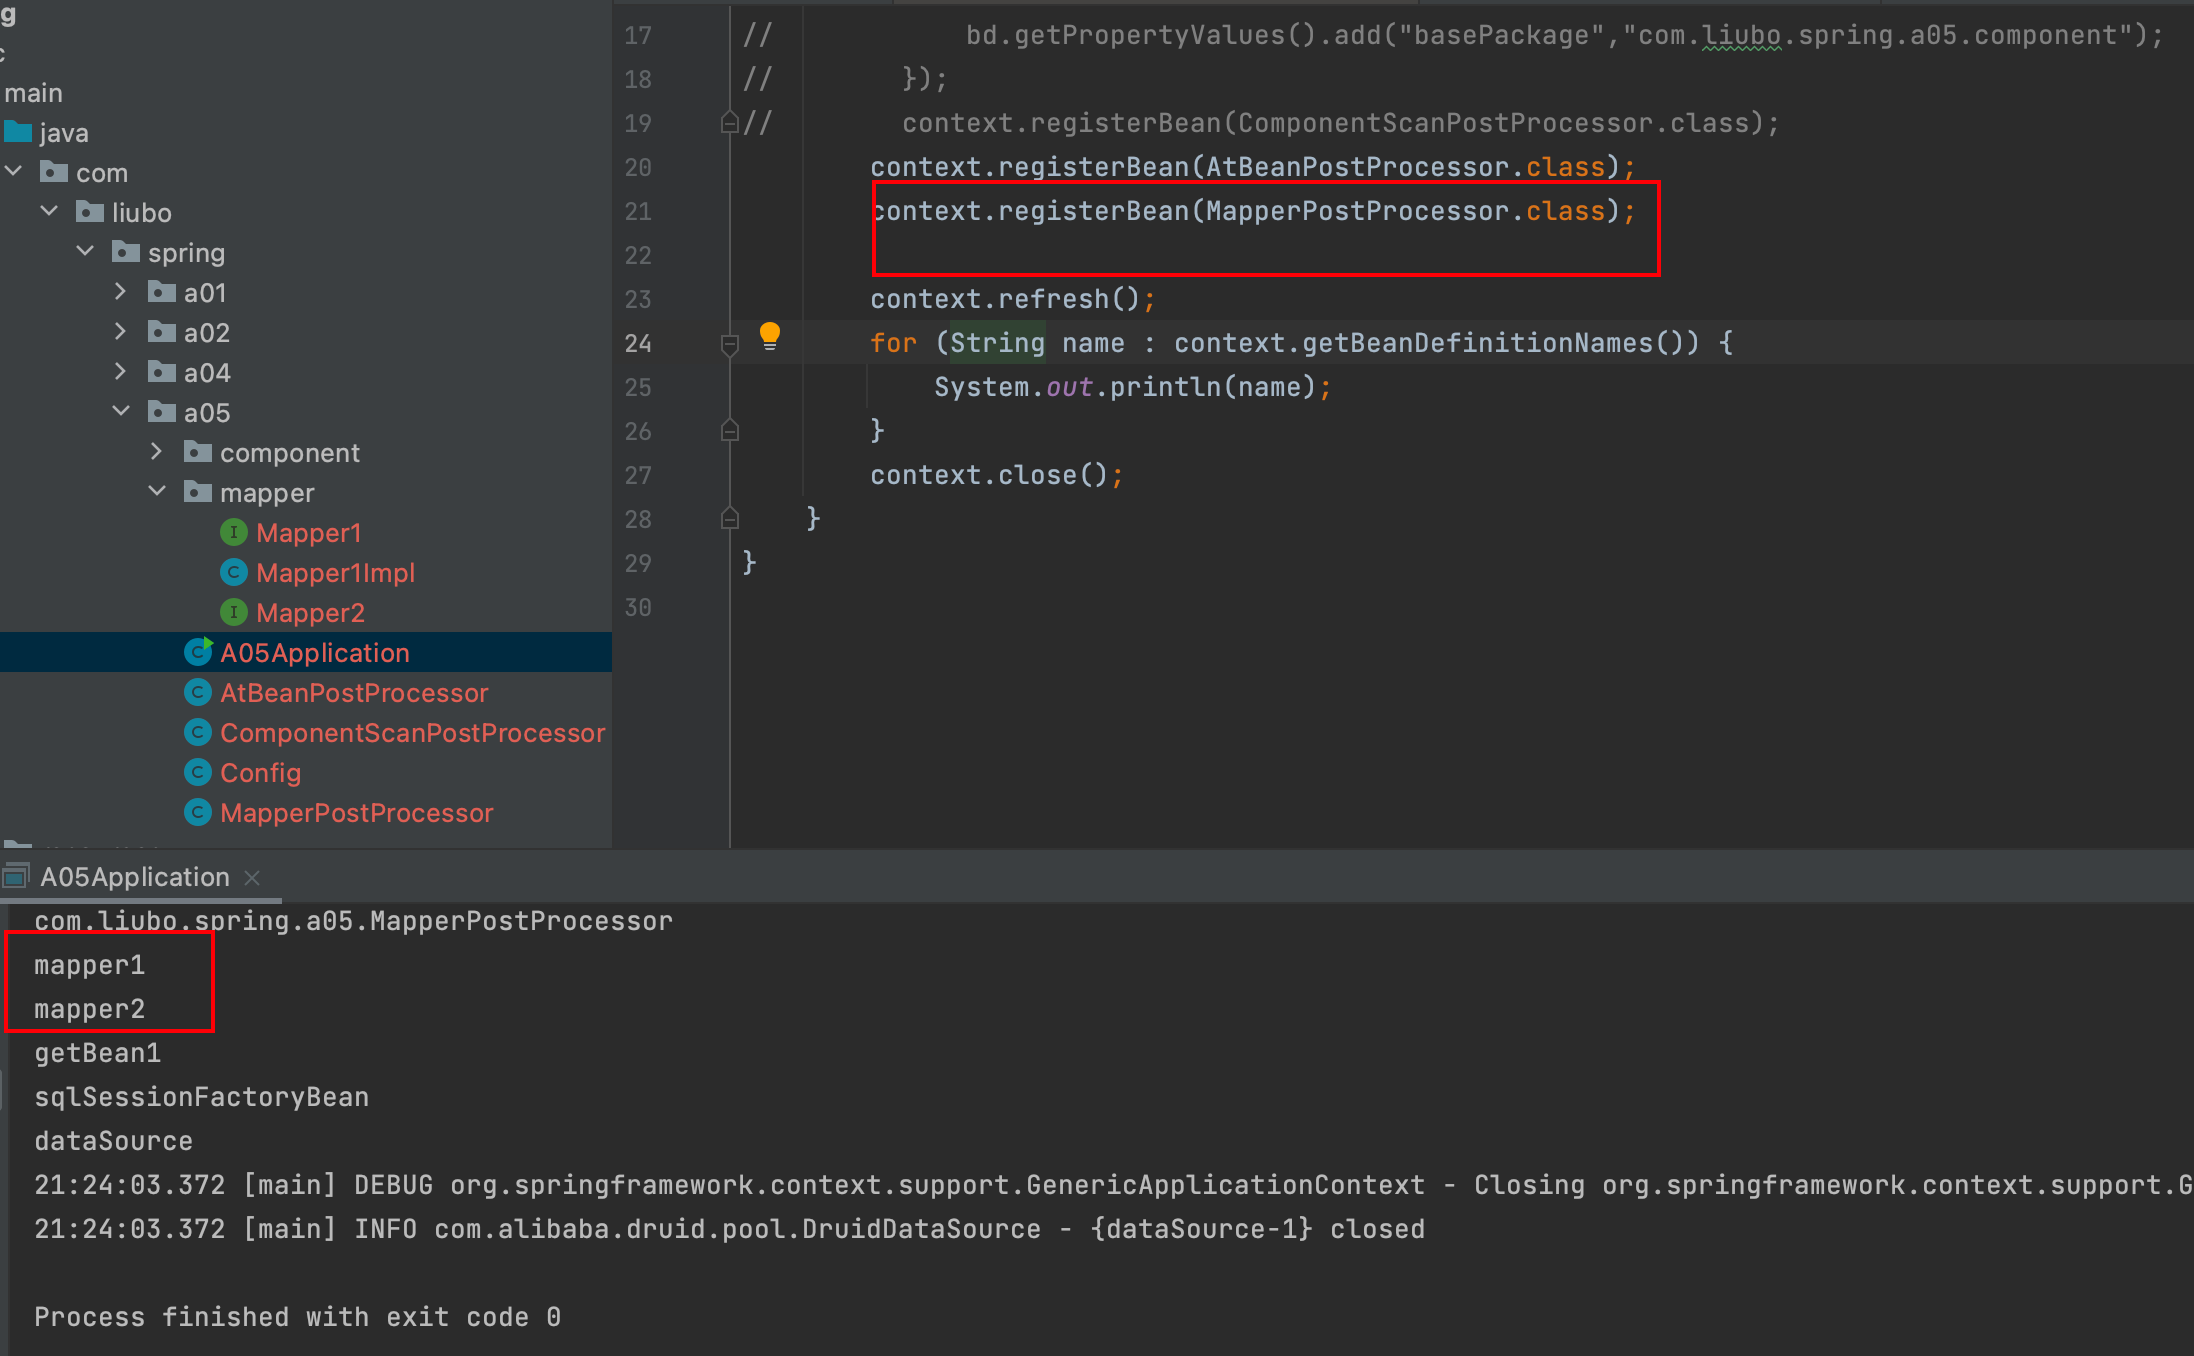This screenshot has width=2194, height=1356.
Task: Click the a01 package folder icon
Action: [x=162, y=291]
